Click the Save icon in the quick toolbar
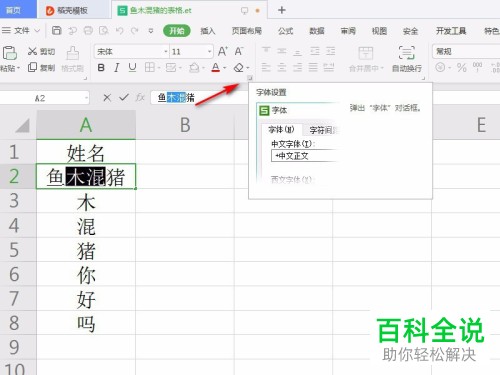The width and height of the screenshot is (500, 375). [56, 31]
